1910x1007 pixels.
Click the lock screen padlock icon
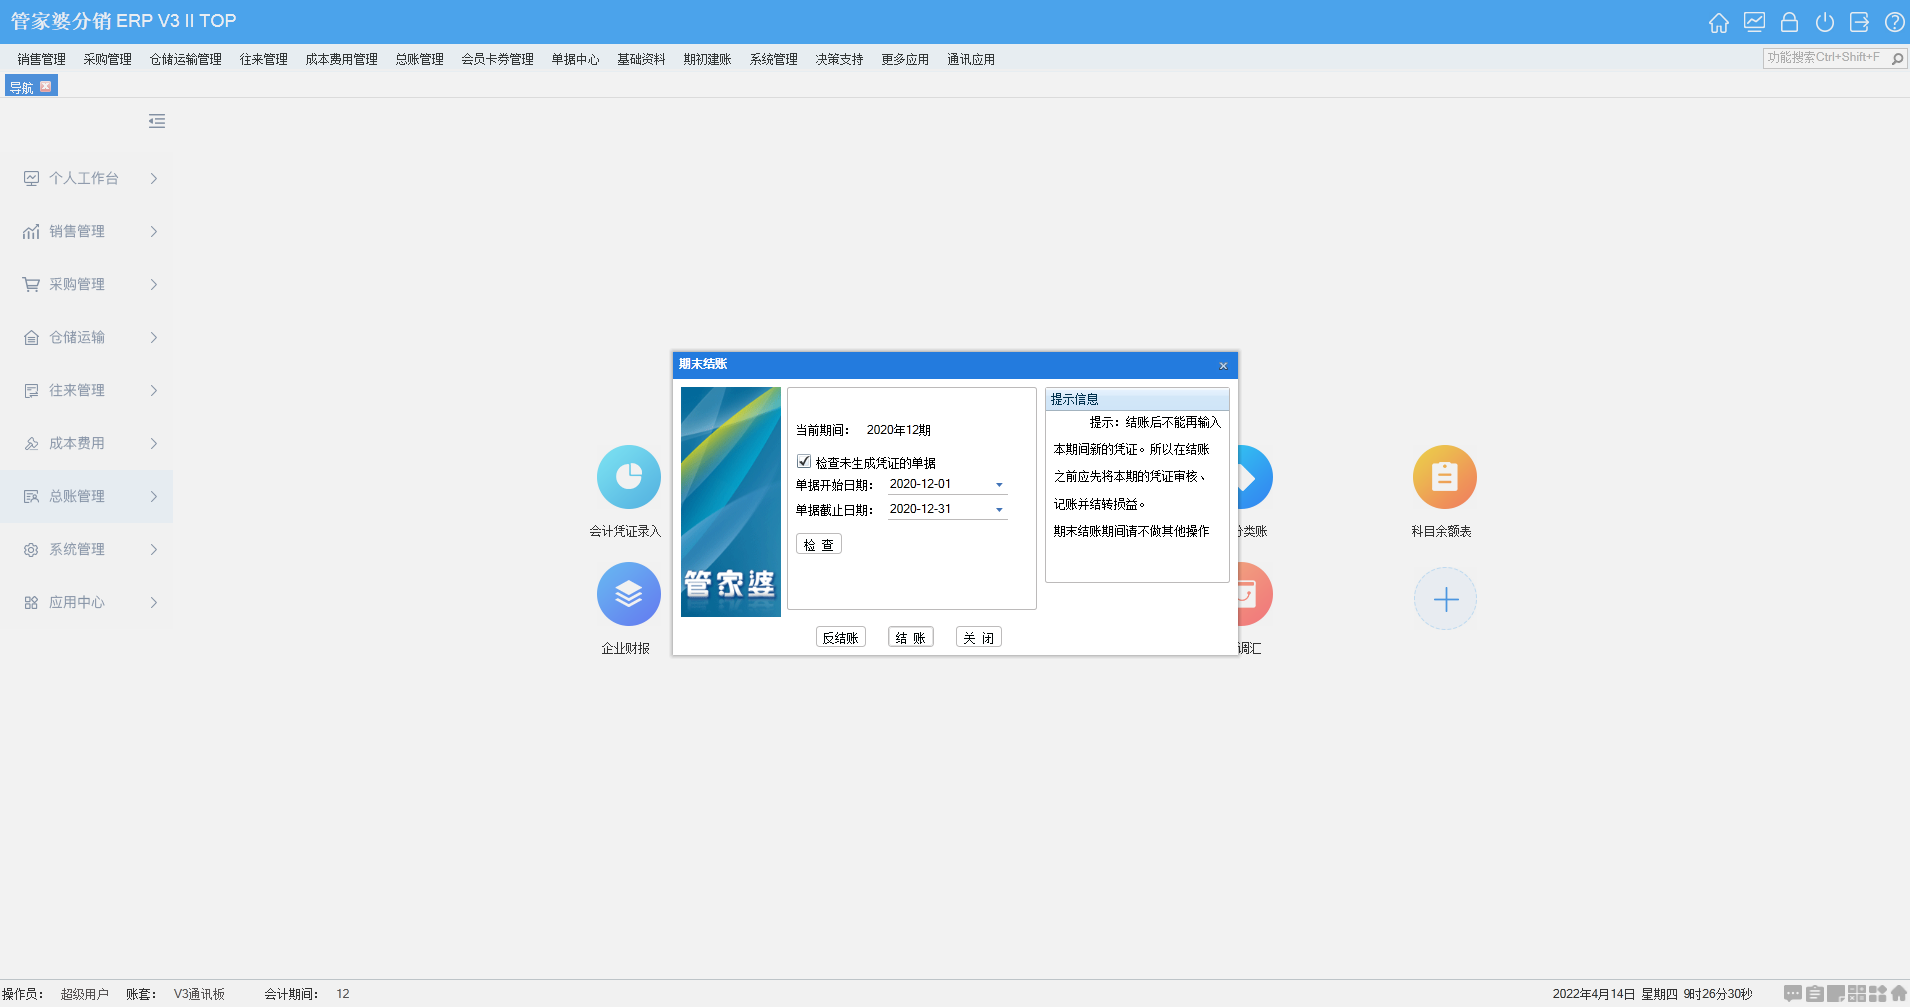click(x=1789, y=22)
